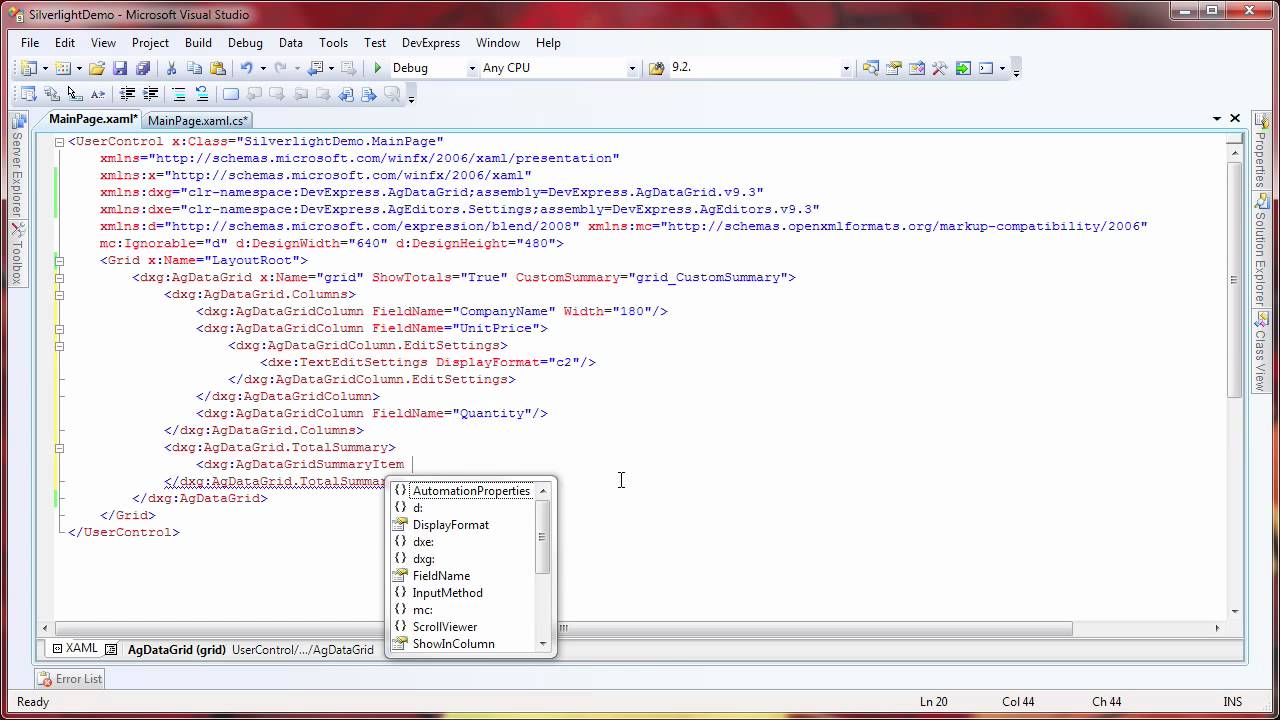Open the Server Explorer side tab

[x=17, y=165]
